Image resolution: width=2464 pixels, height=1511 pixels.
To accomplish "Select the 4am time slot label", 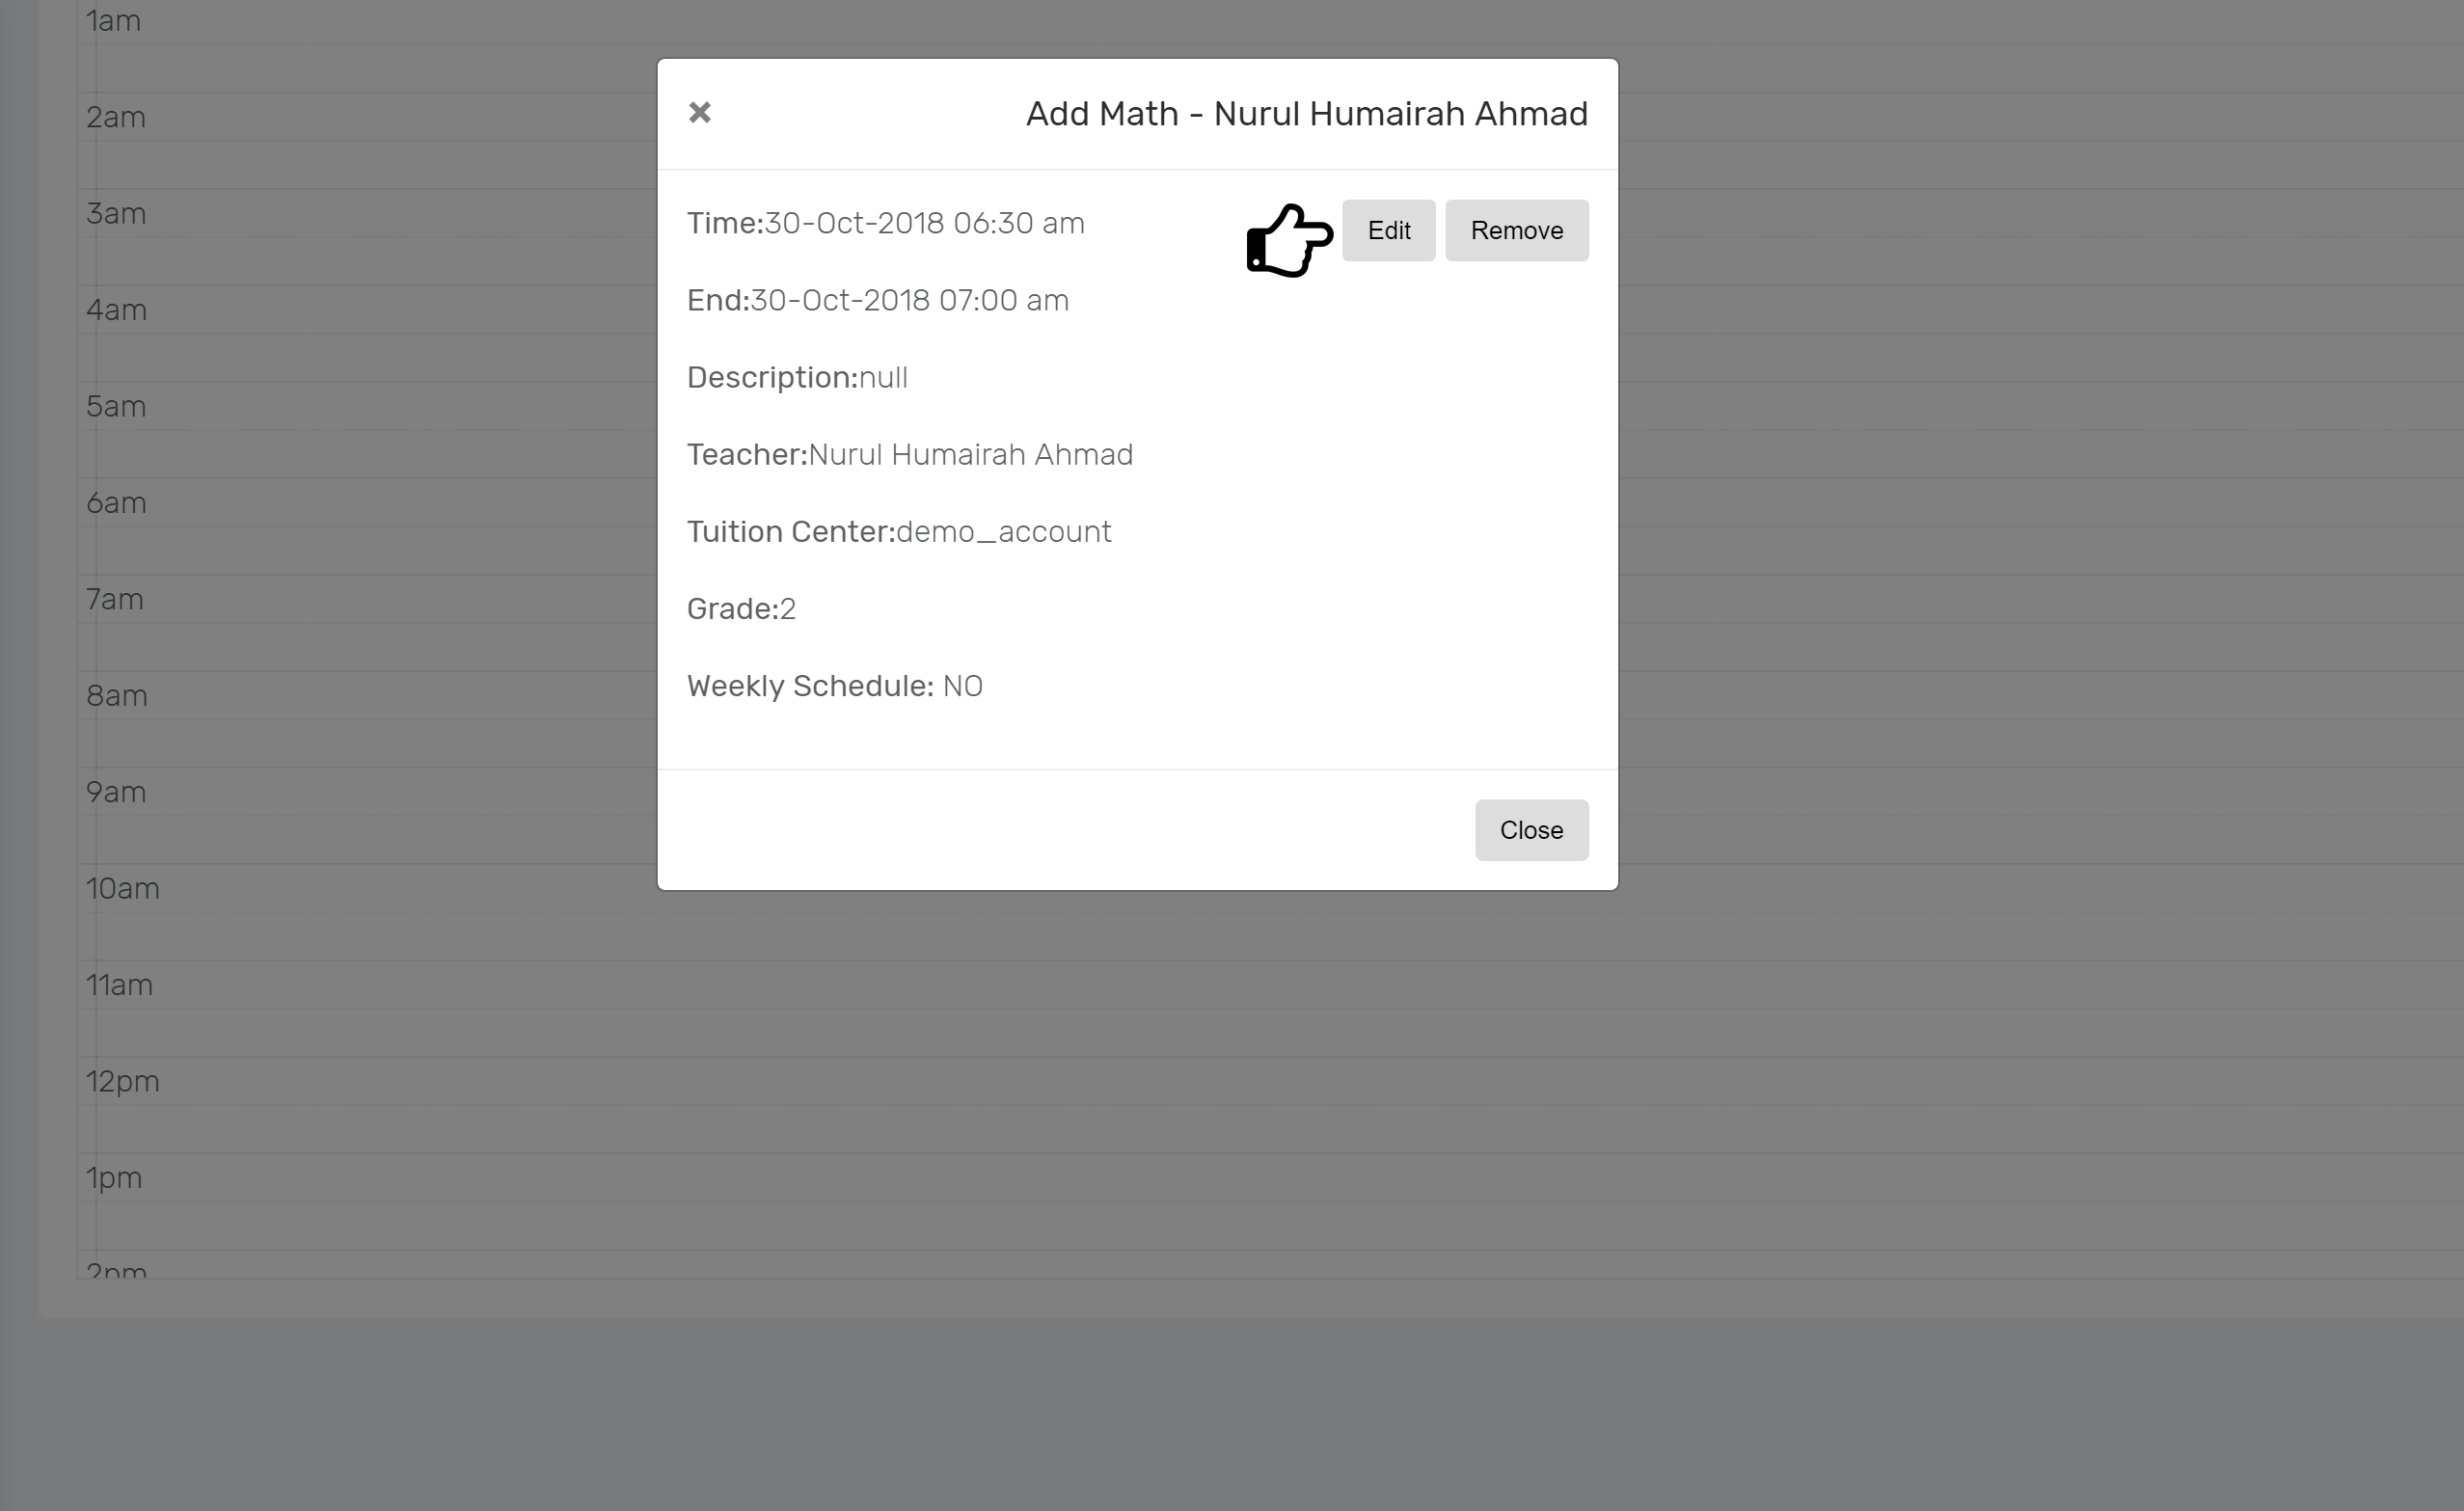I will [x=116, y=310].
